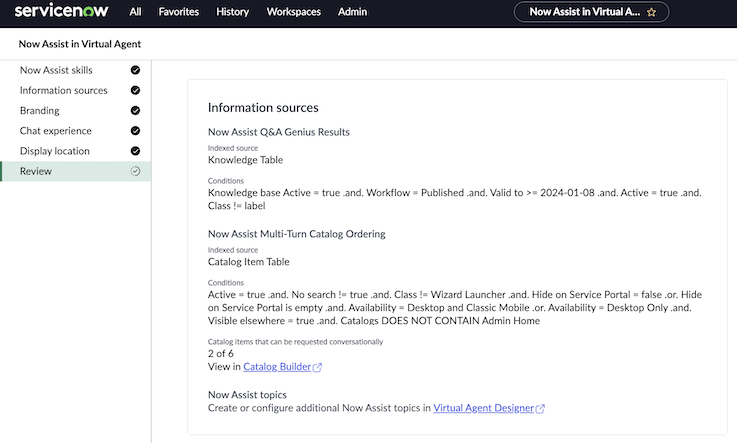Click Now Assist Multi-Turn Catalog Ordering text
This screenshot has width=737, height=443.
coord(297,234)
